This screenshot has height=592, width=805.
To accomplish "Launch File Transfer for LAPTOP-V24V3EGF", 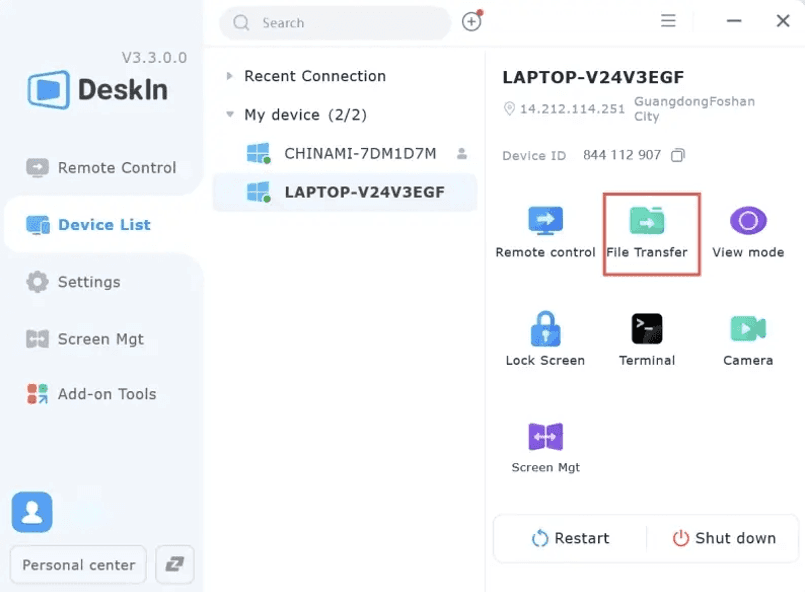I will click(647, 232).
